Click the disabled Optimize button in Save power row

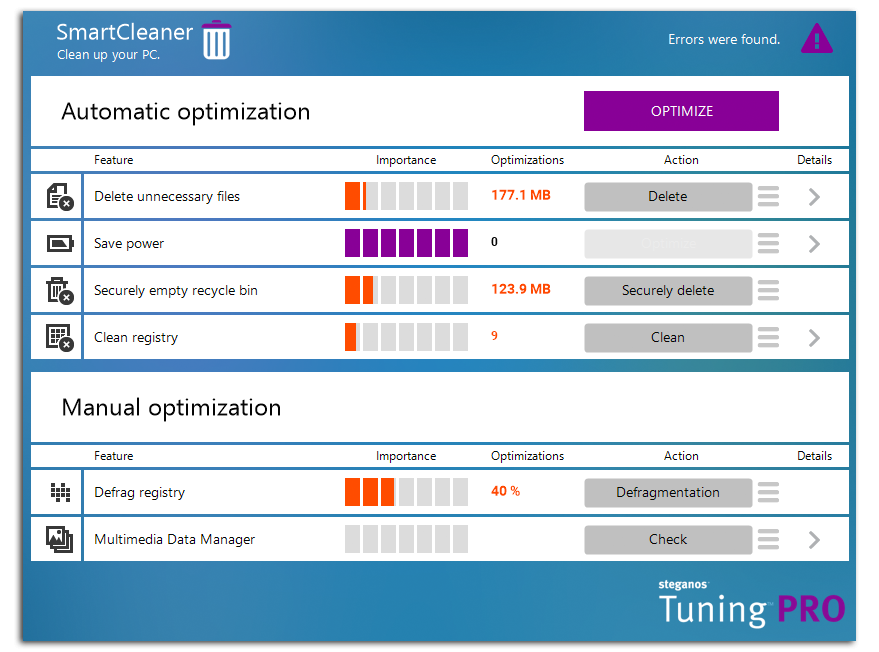[x=668, y=244]
